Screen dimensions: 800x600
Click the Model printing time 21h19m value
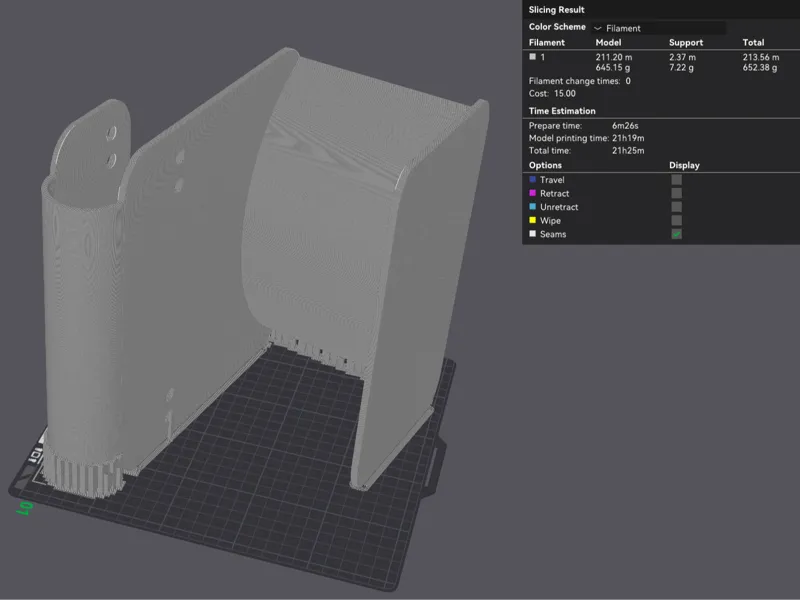coord(628,138)
